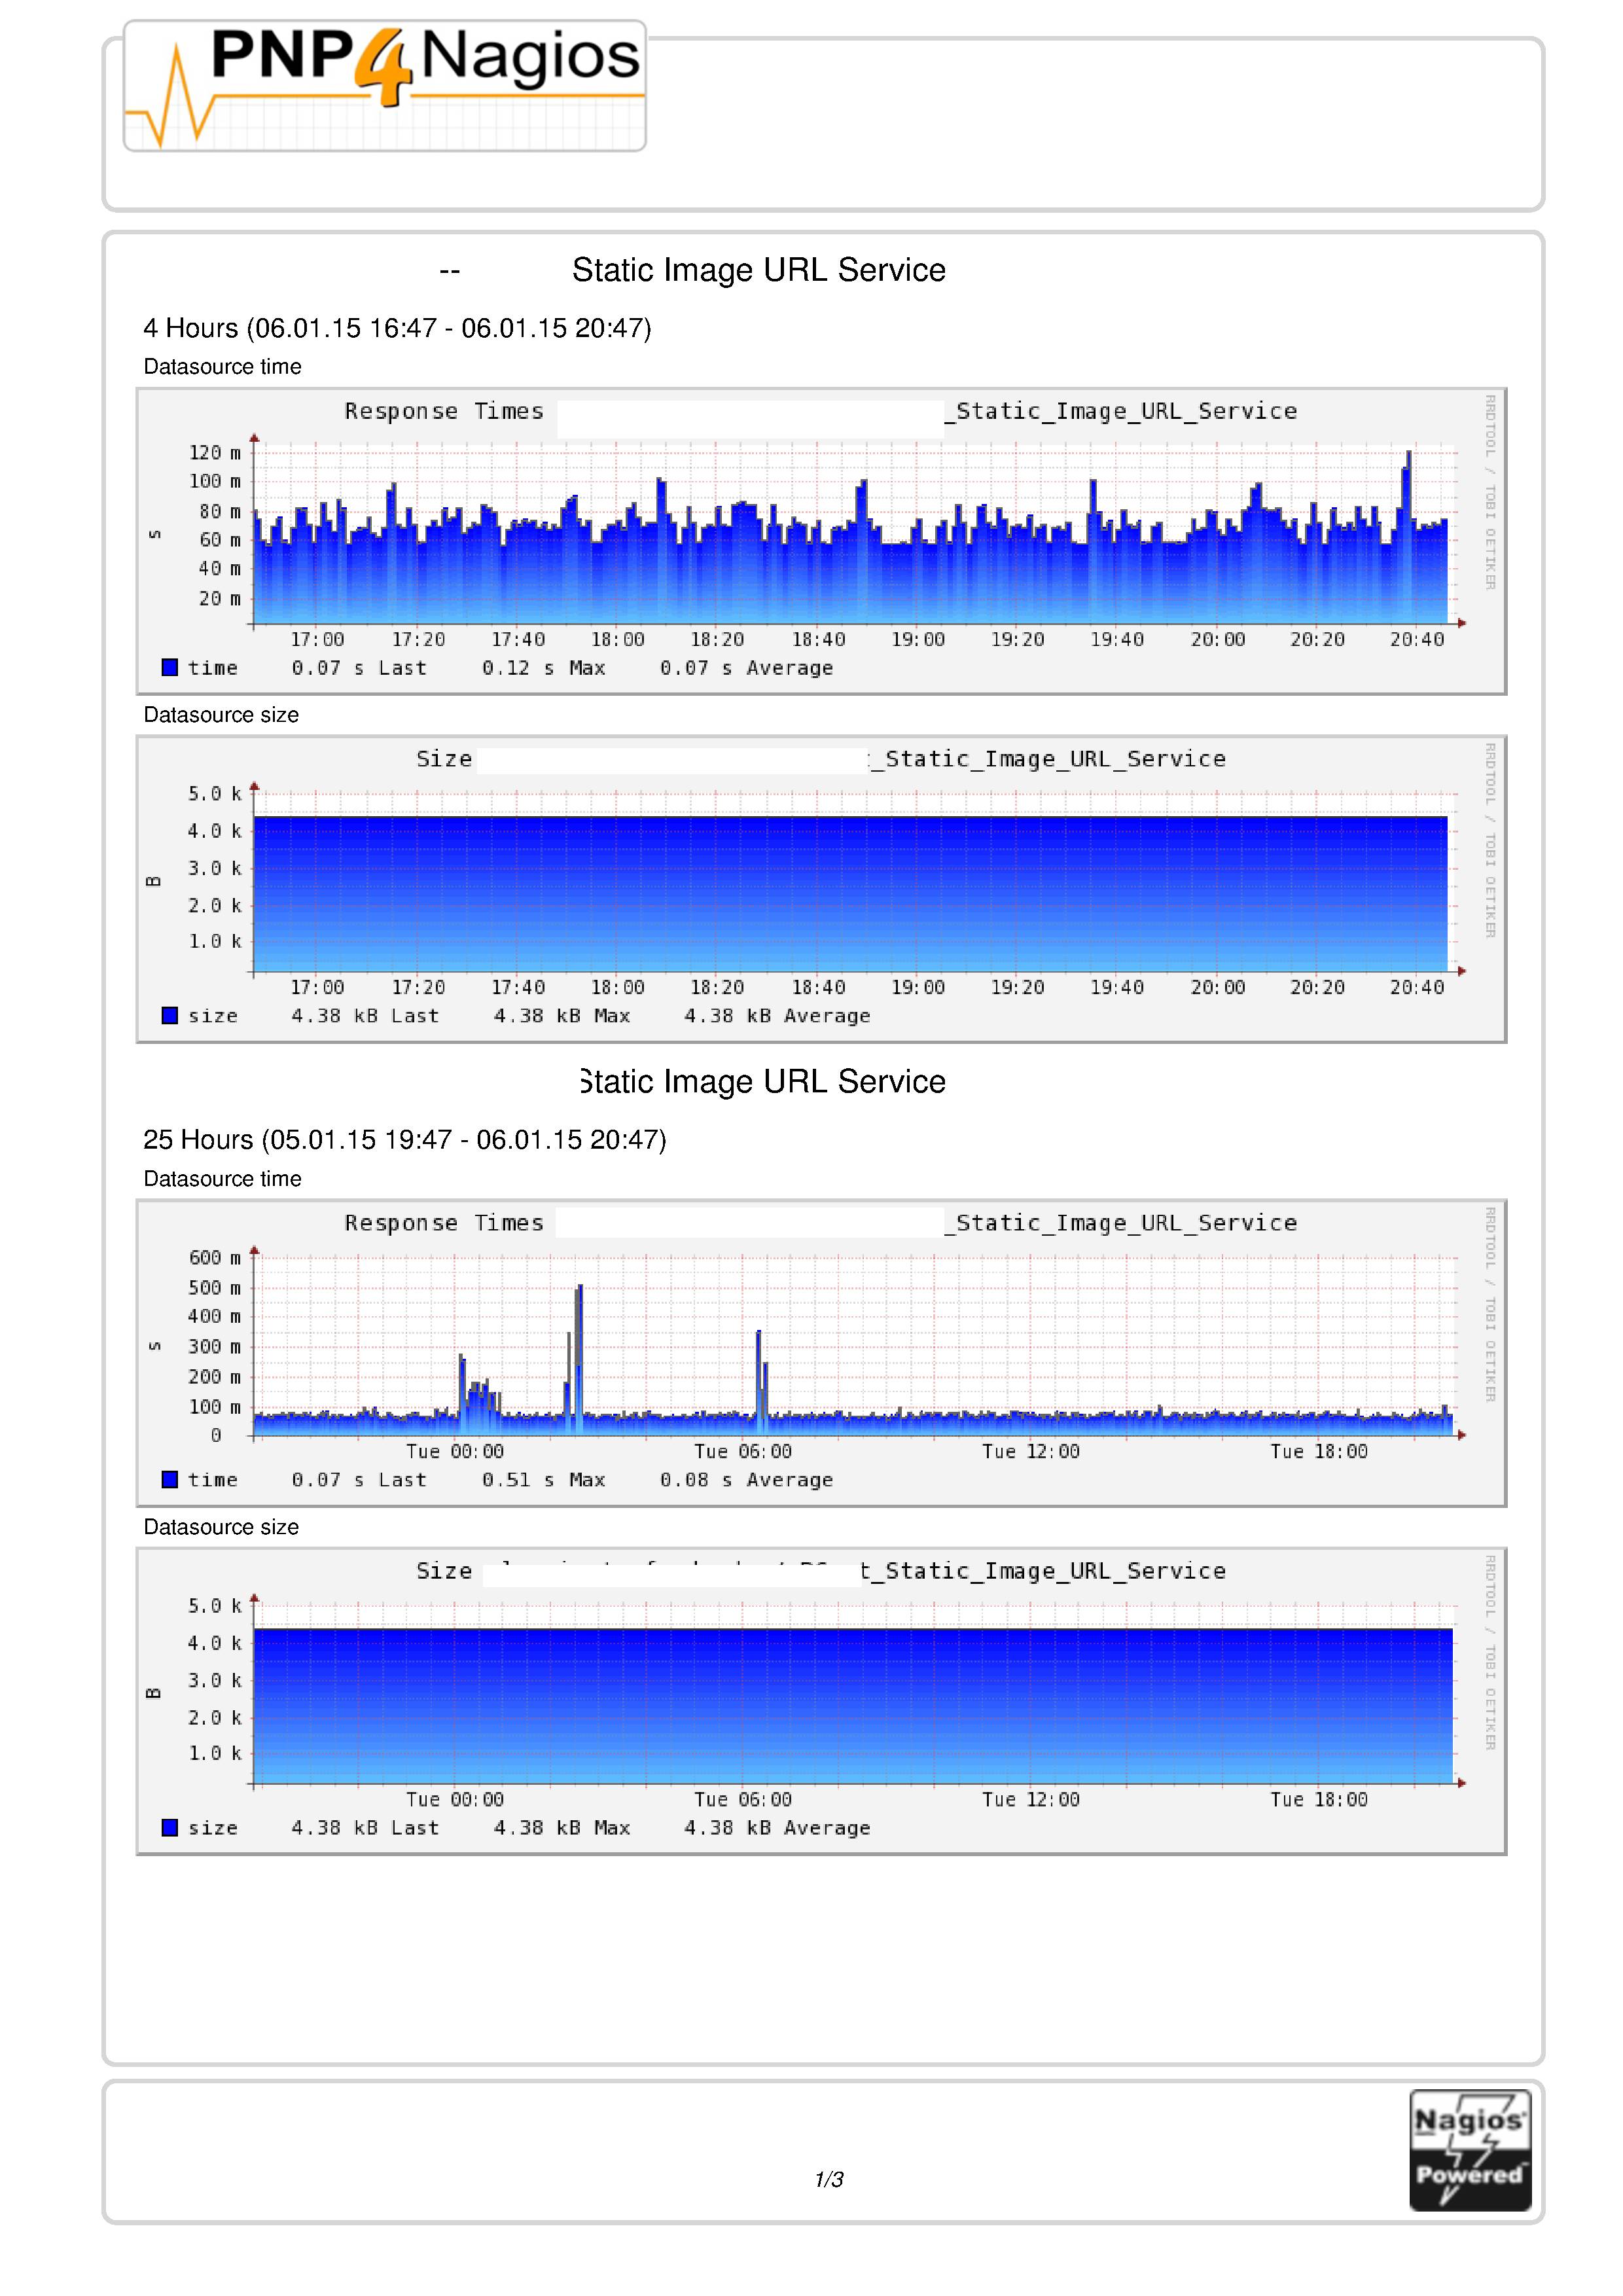Click blue time legend swatch in 4 Hours graph

[x=170, y=667]
